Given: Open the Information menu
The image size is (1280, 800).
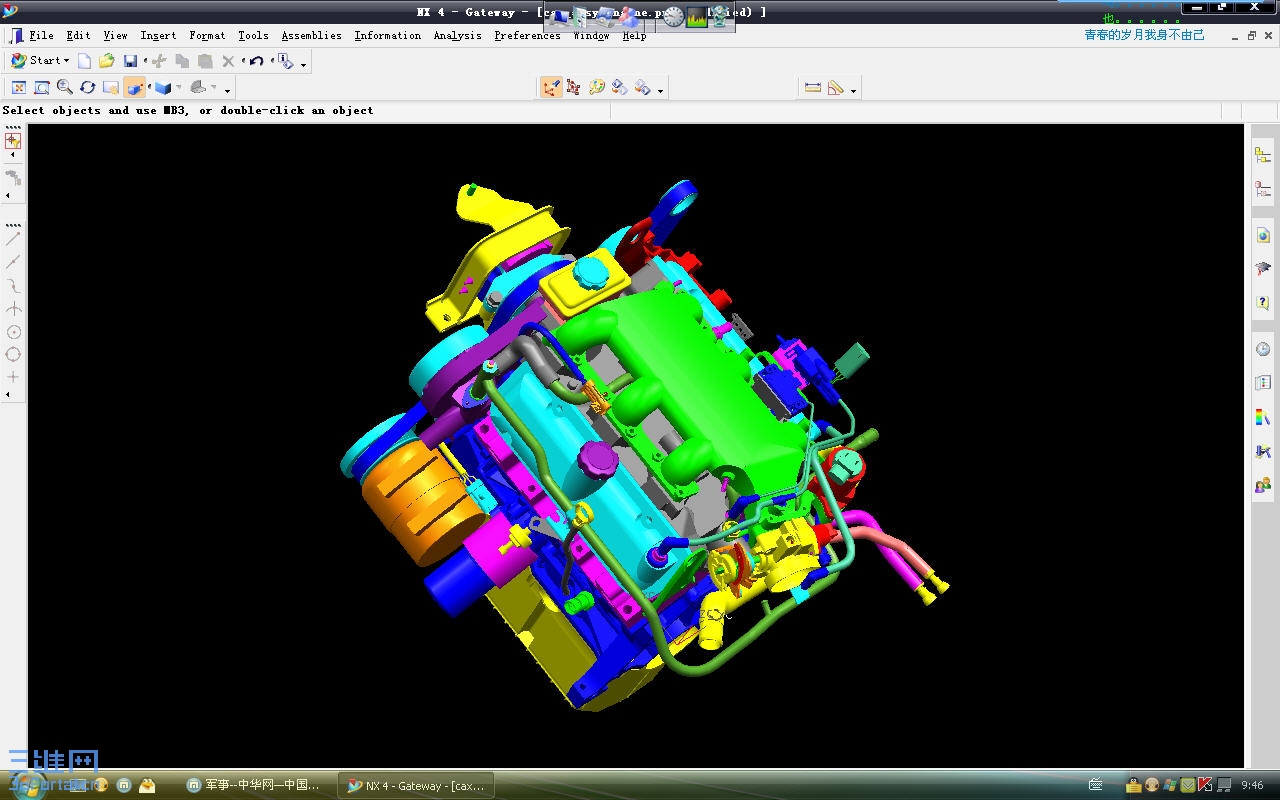Looking at the screenshot, I should [388, 35].
